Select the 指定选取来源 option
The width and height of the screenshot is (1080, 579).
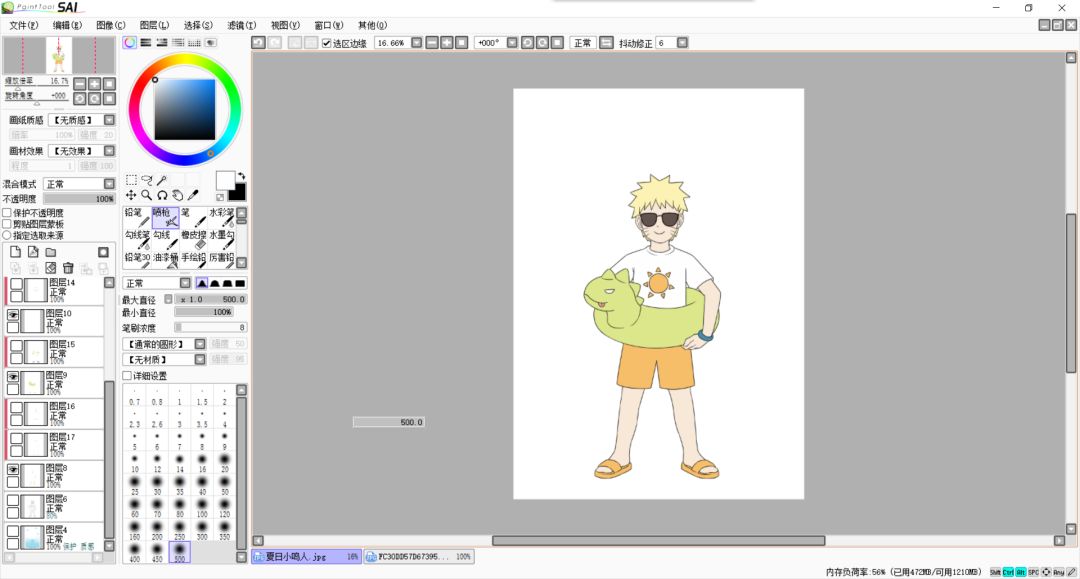click(x=7, y=235)
